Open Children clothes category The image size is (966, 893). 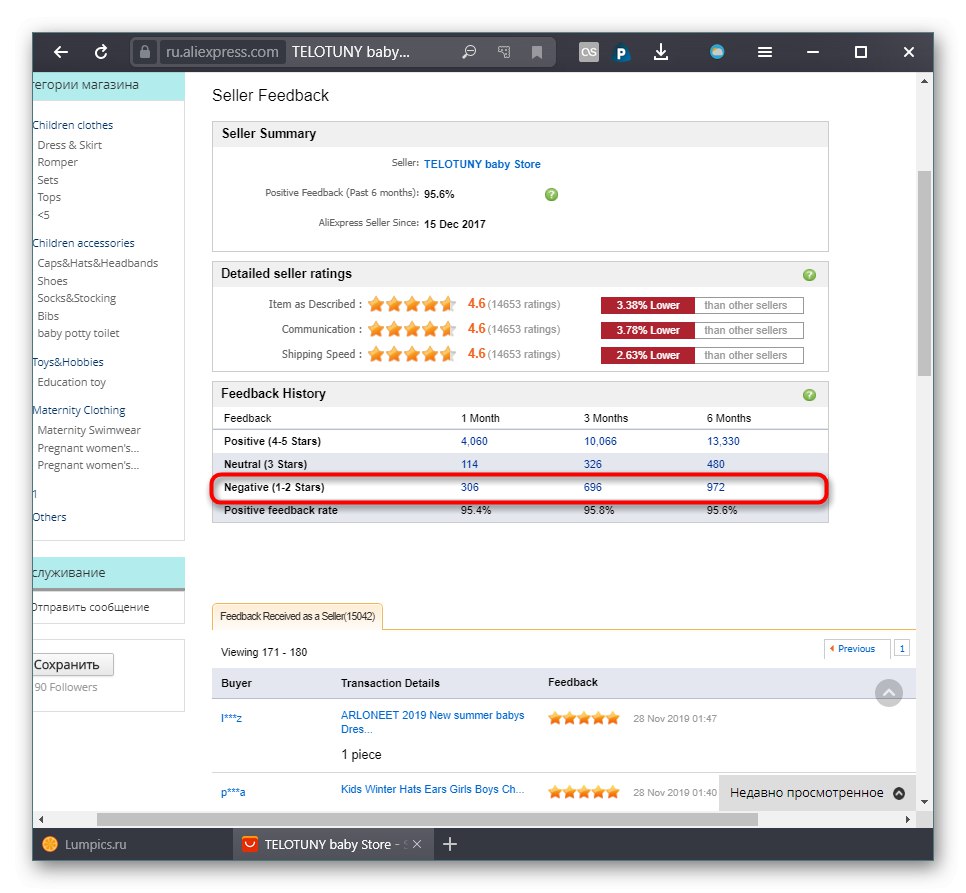(73, 125)
